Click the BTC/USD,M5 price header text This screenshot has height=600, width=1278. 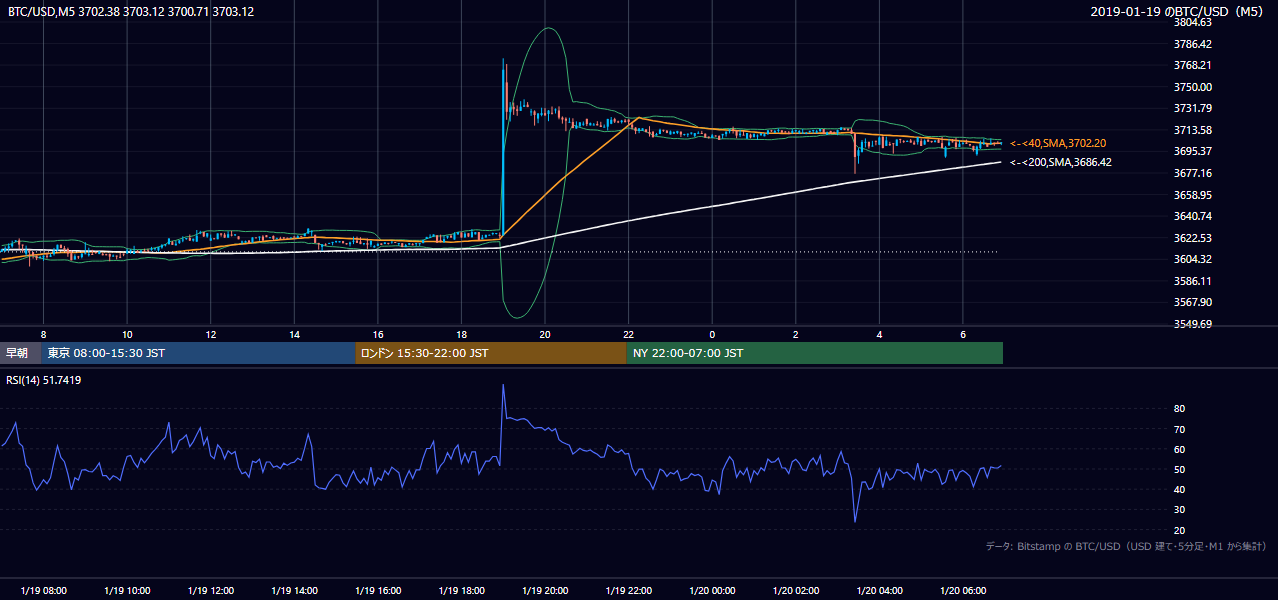click(x=131, y=11)
